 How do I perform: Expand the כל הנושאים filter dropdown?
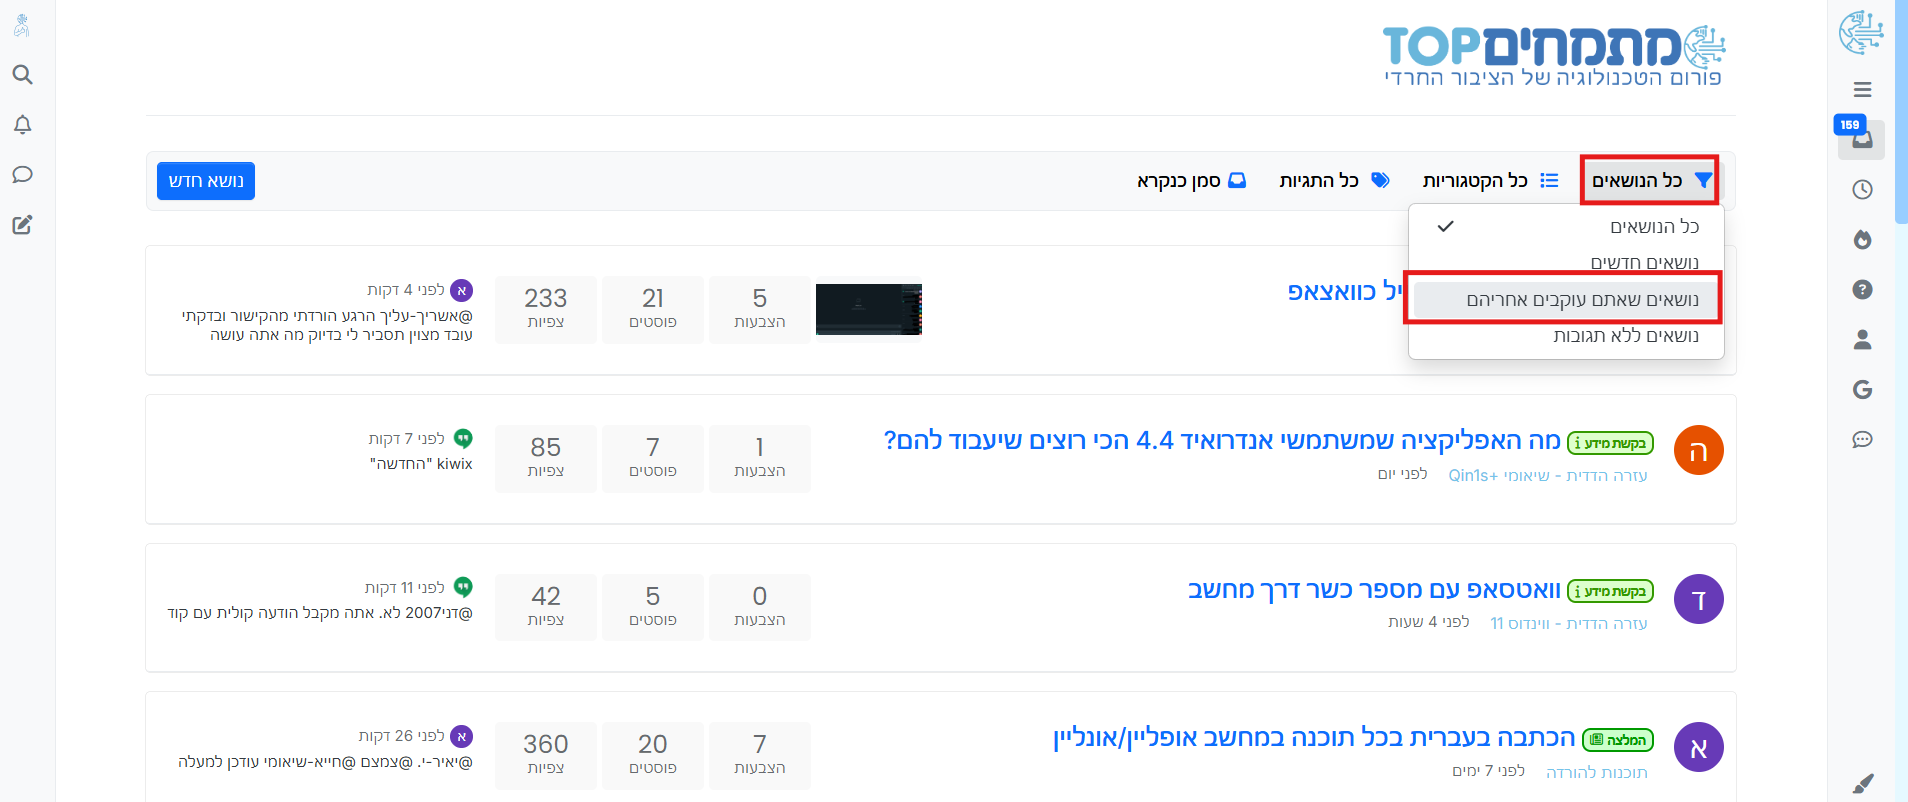click(1651, 181)
